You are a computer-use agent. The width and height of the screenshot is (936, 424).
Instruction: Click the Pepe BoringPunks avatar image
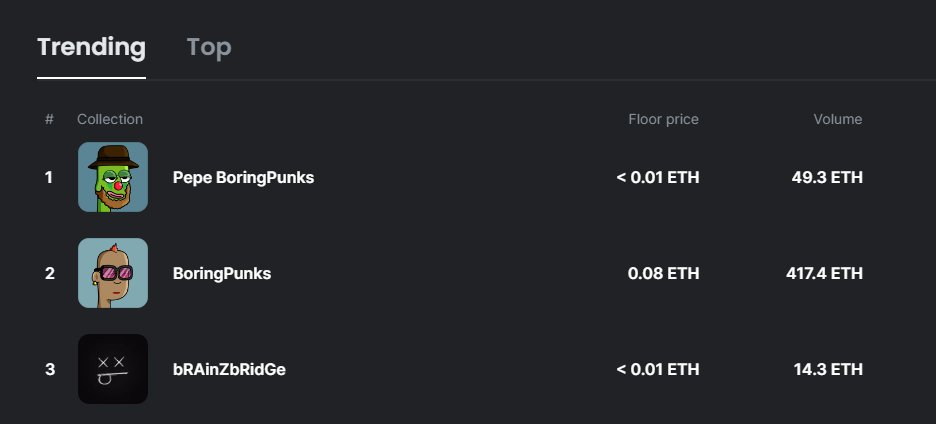click(113, 177)
